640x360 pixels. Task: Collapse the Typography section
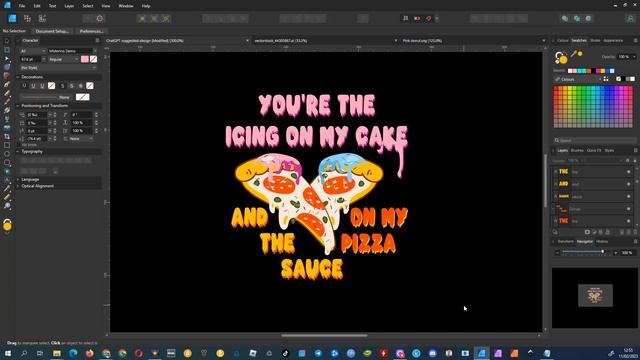pos(18,151)
